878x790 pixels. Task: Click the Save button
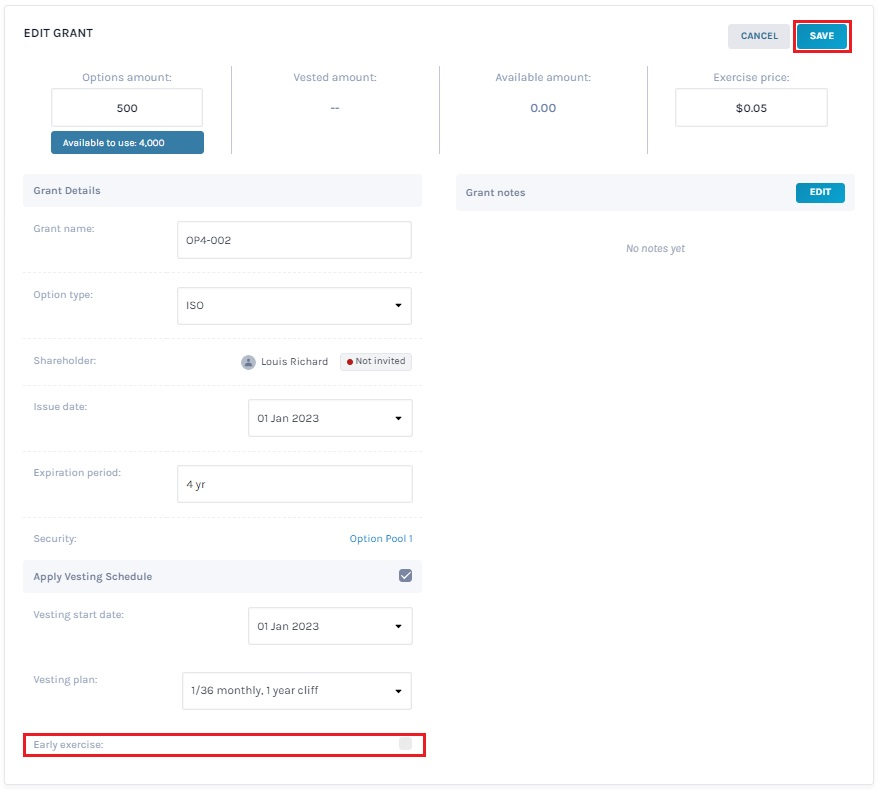tap(821, 36)
